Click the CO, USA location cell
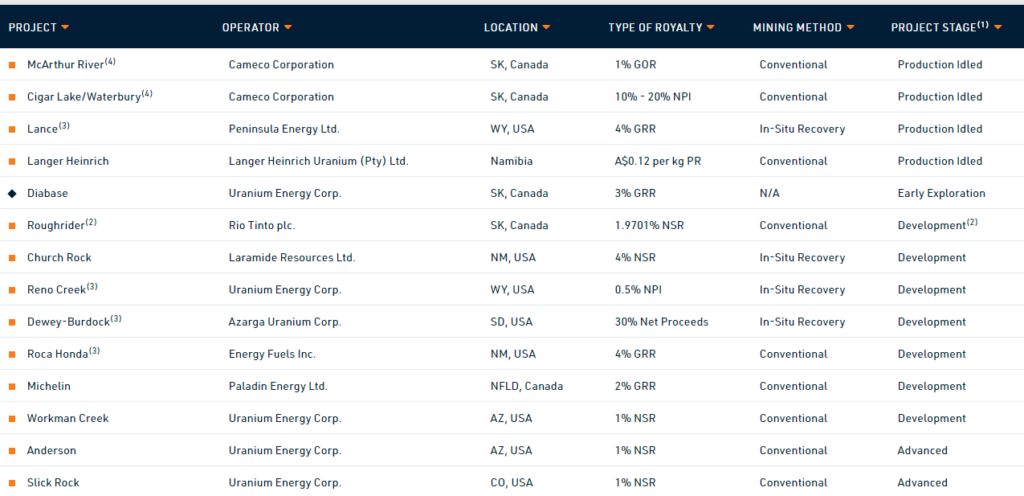Viewport: 1024px width, 496px height. point(511,483)
